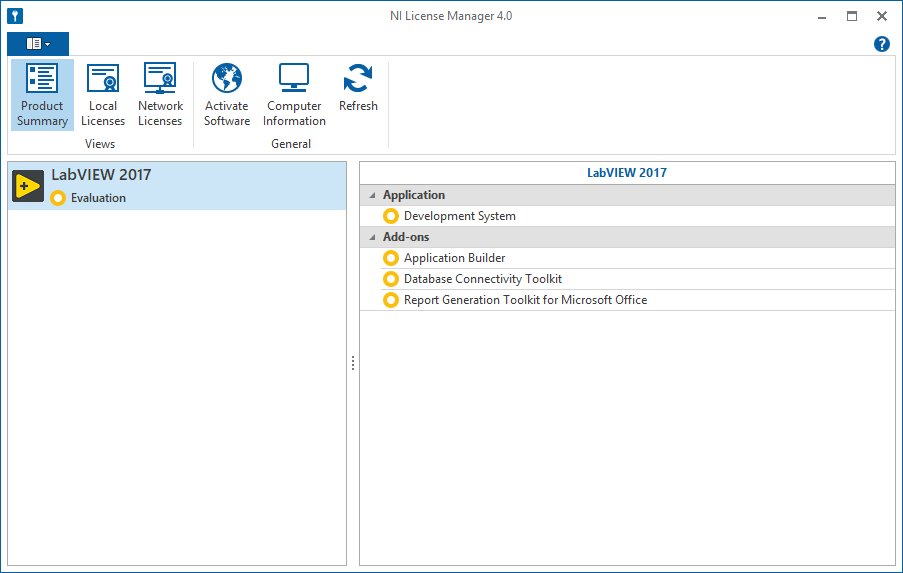This screenshot has width=903, height=573.
Task: Select the Development System row
Action: coord(627,216)
